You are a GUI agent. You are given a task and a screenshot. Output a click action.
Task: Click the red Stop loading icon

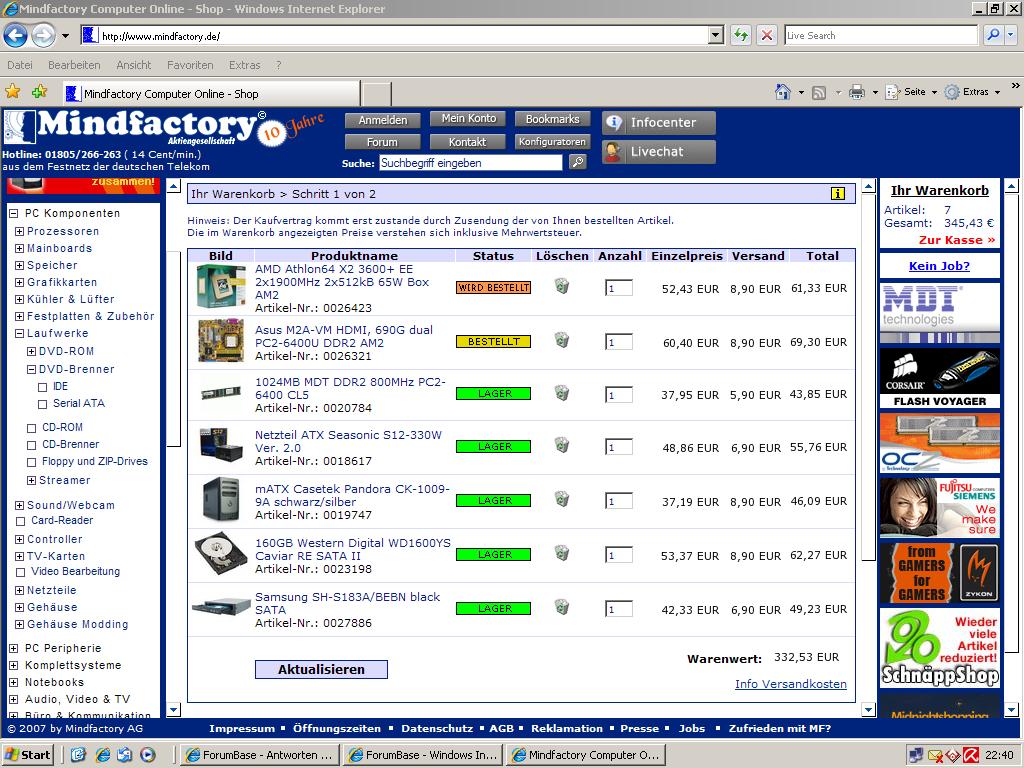(767, 35)
